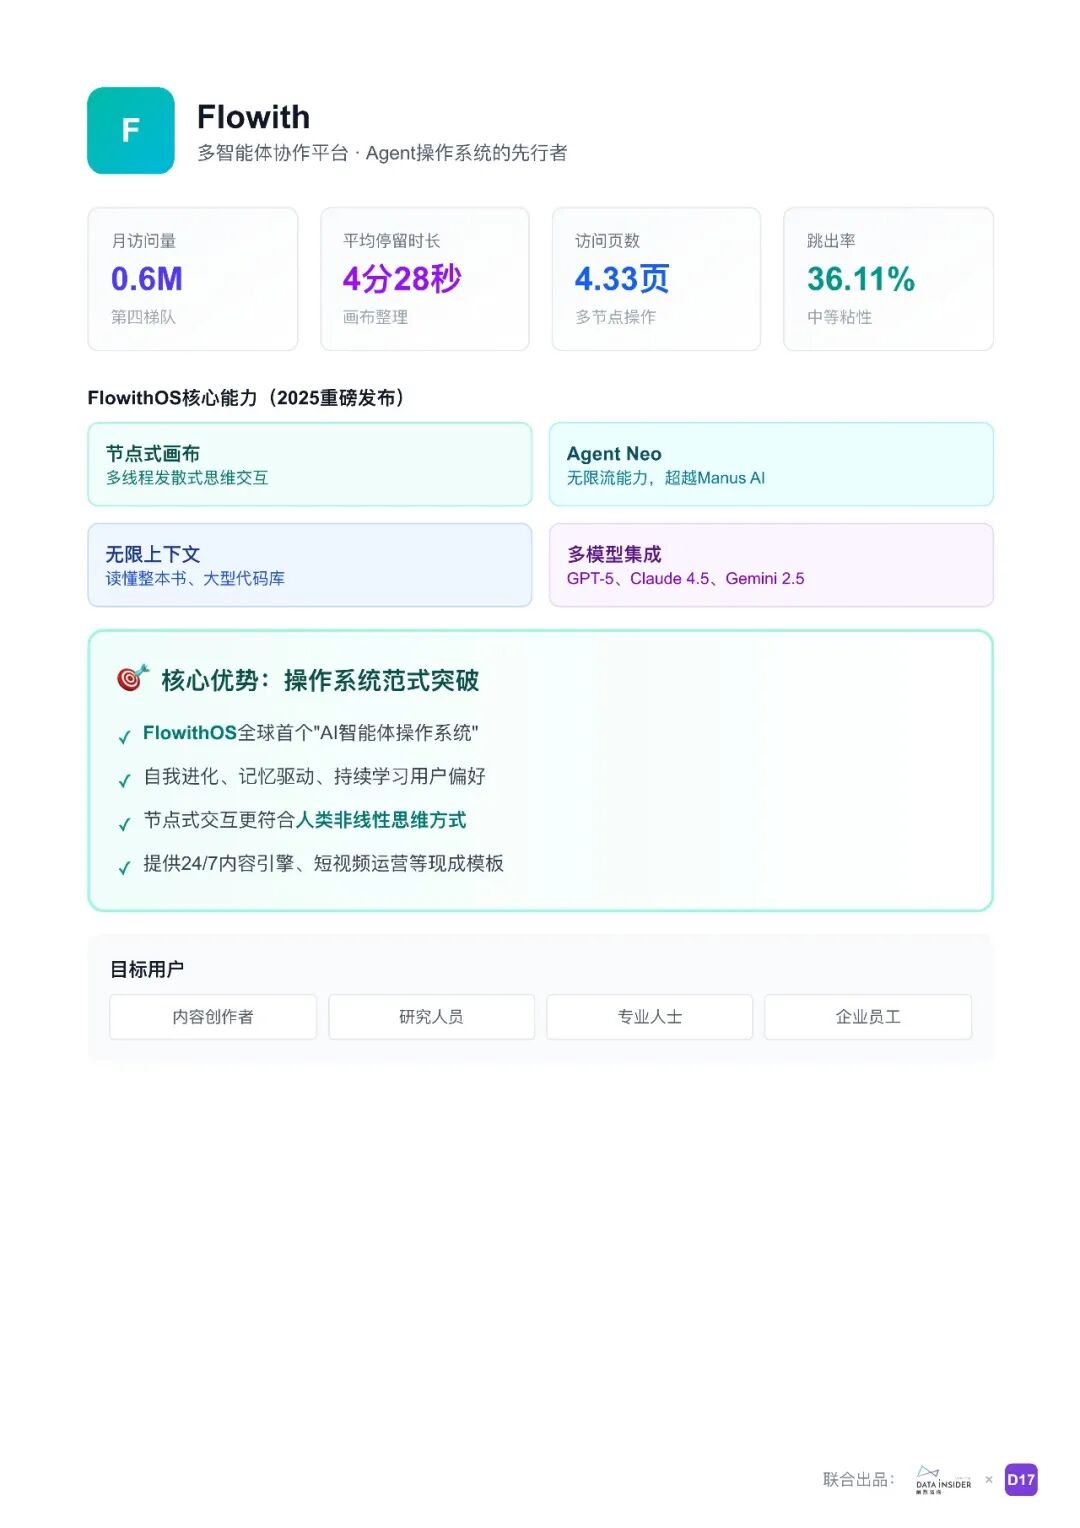This screenshot has width=1080, height=1528.
Task: Click the checkmark beside 节点式交互
Action: tap(124, 825)
